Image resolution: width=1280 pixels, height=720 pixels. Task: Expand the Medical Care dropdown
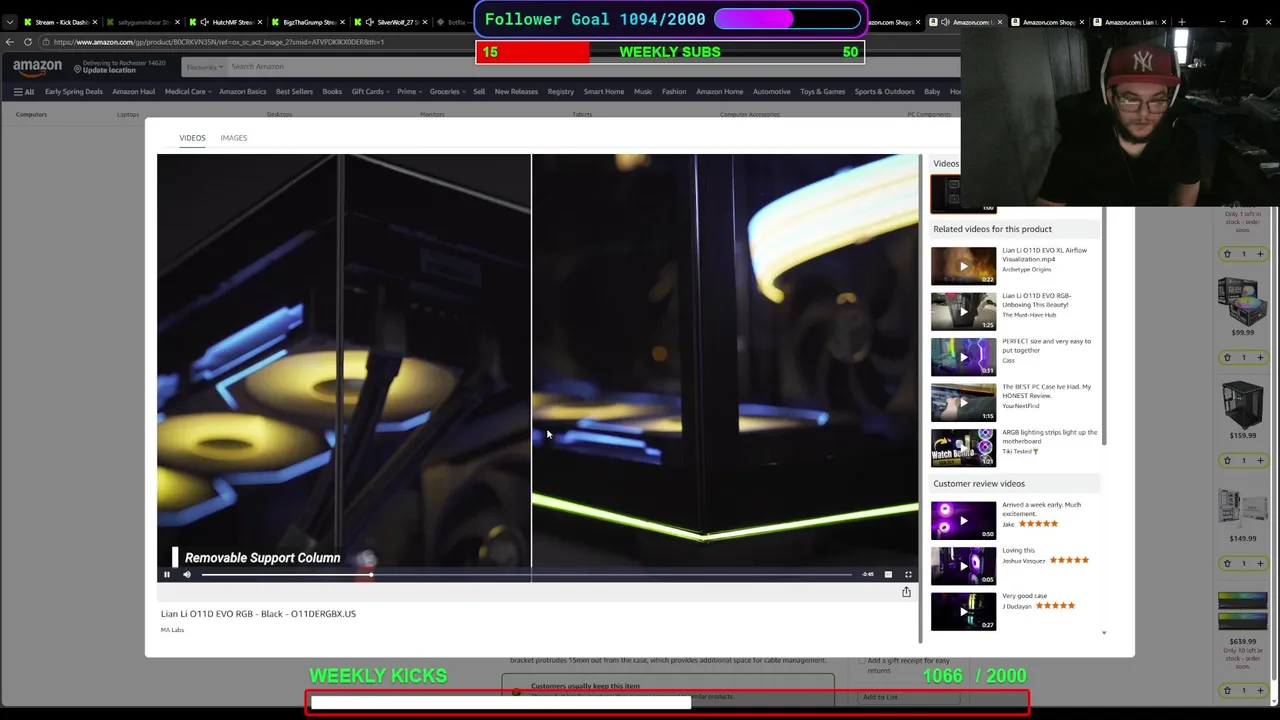click(x=188, y=92)
